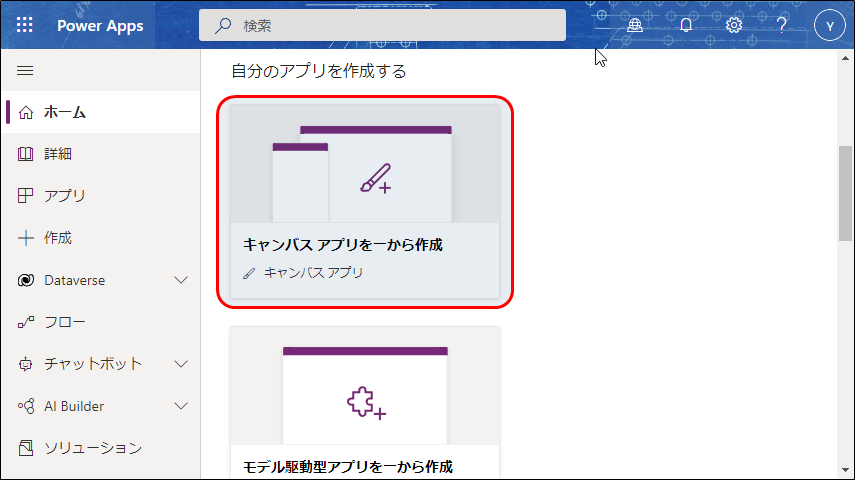Click the 検索 search field
Image resolution: width=855 pixels, height=480 pixels.
pos(382,25)
